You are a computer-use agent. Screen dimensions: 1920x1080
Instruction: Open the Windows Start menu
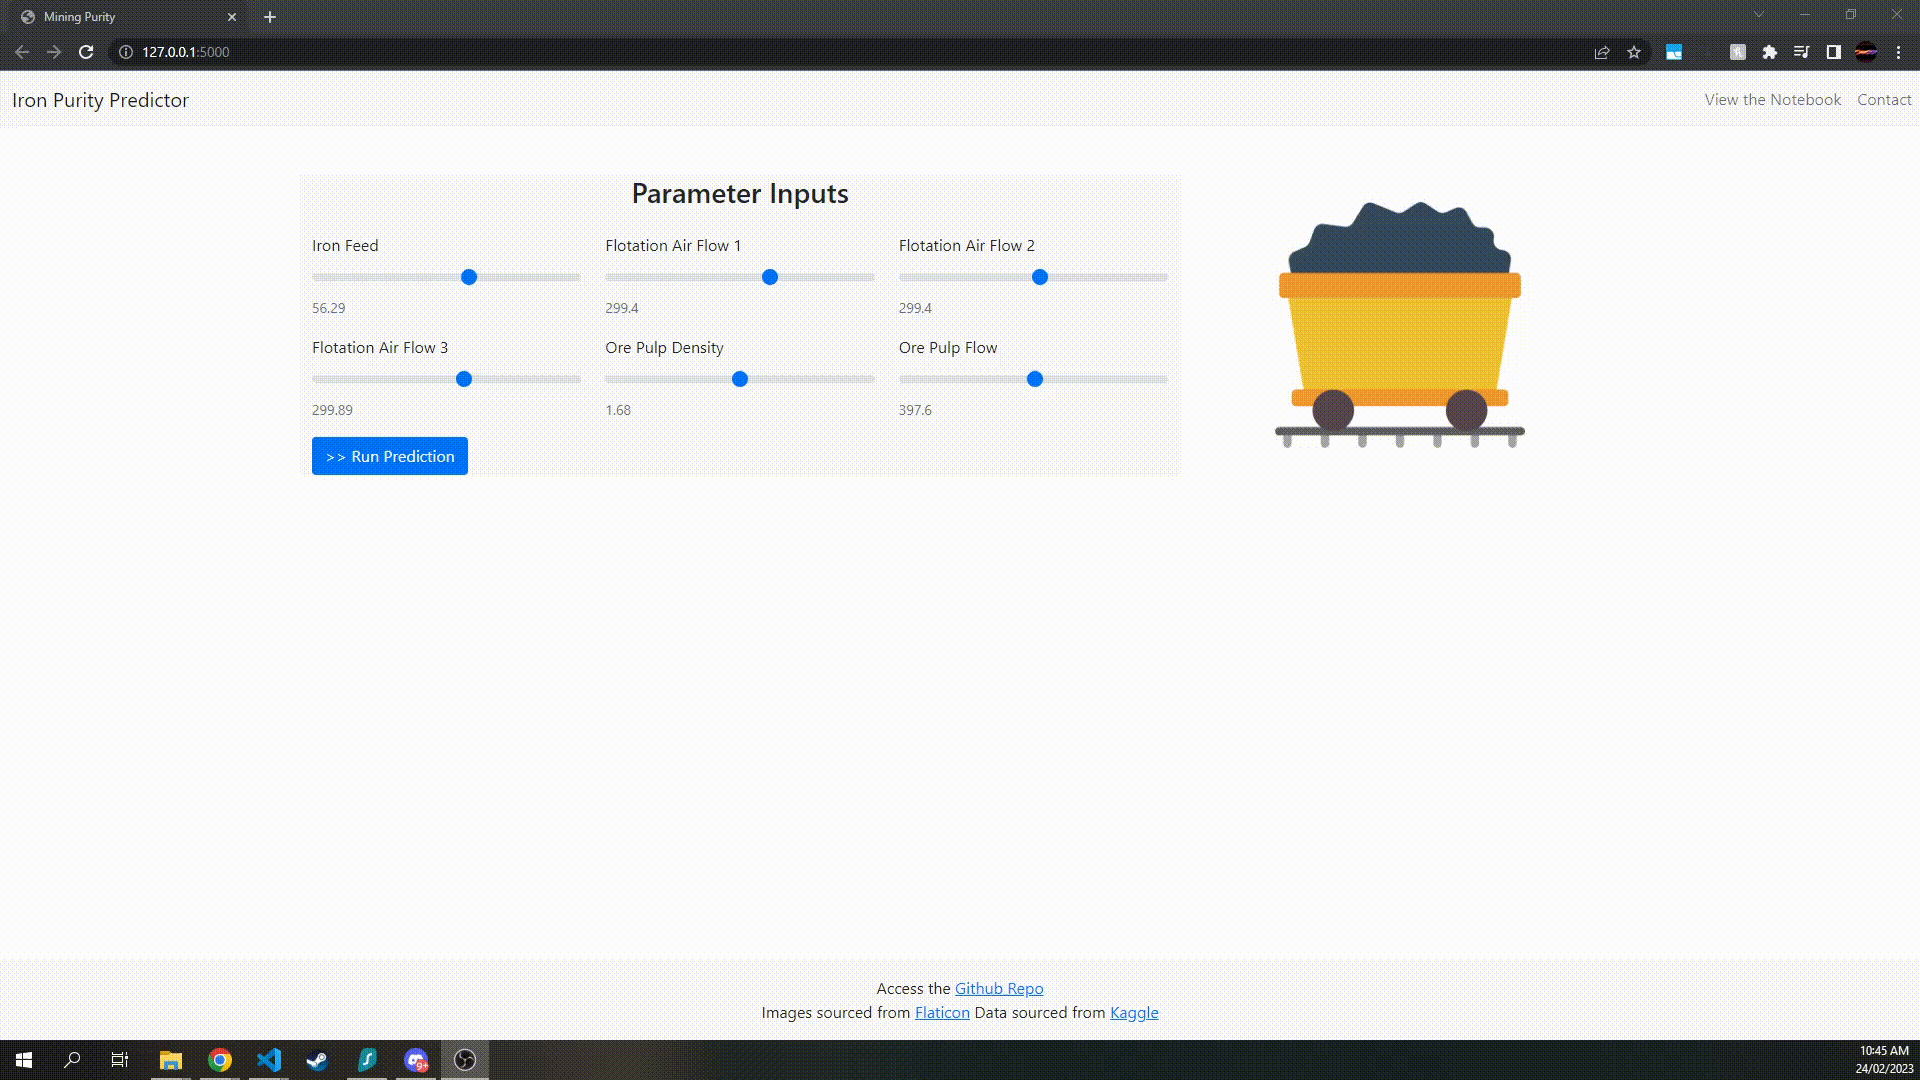[x=24, y=1060]
